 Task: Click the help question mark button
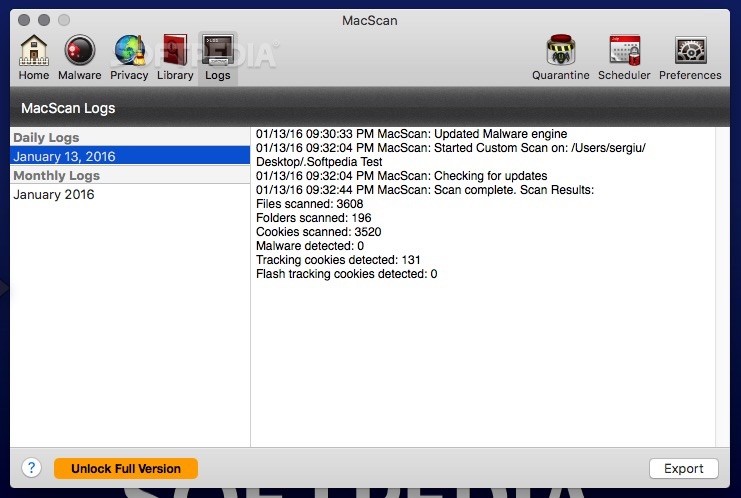(31, 468)
